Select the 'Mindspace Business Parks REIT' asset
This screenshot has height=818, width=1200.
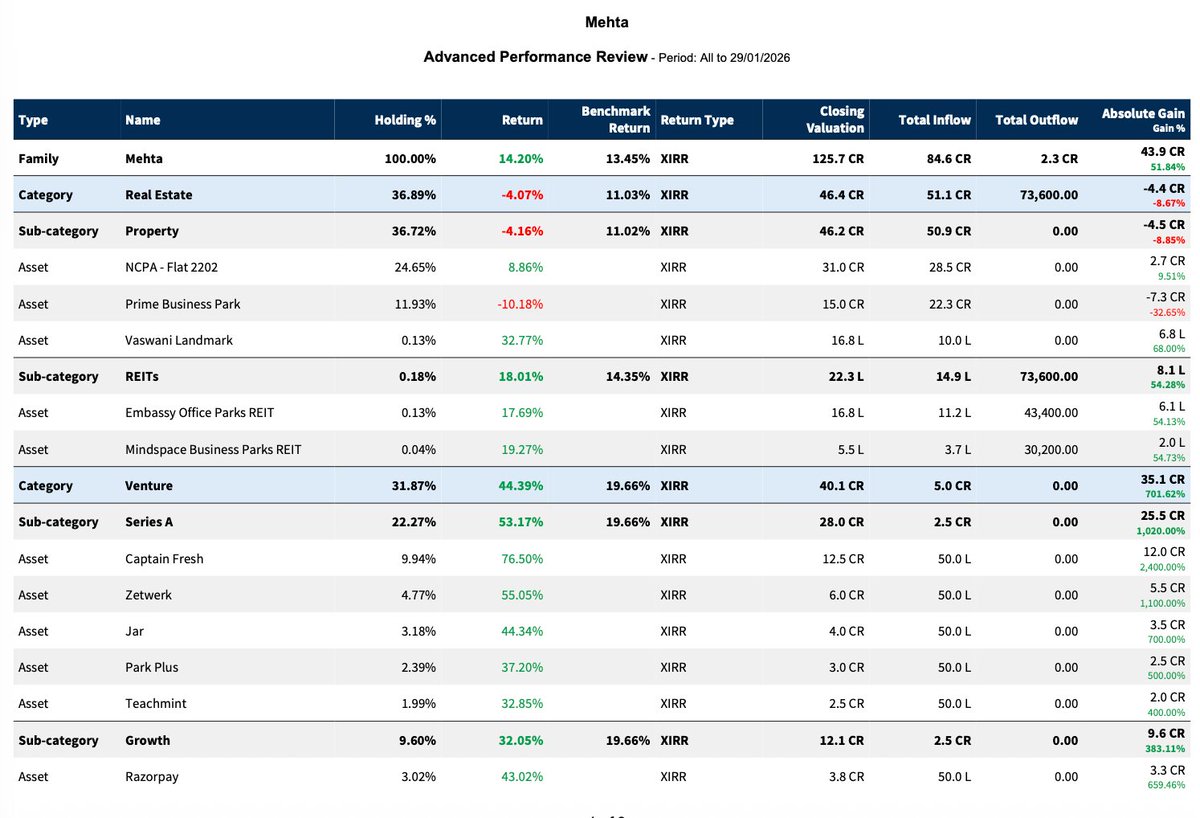213,450
